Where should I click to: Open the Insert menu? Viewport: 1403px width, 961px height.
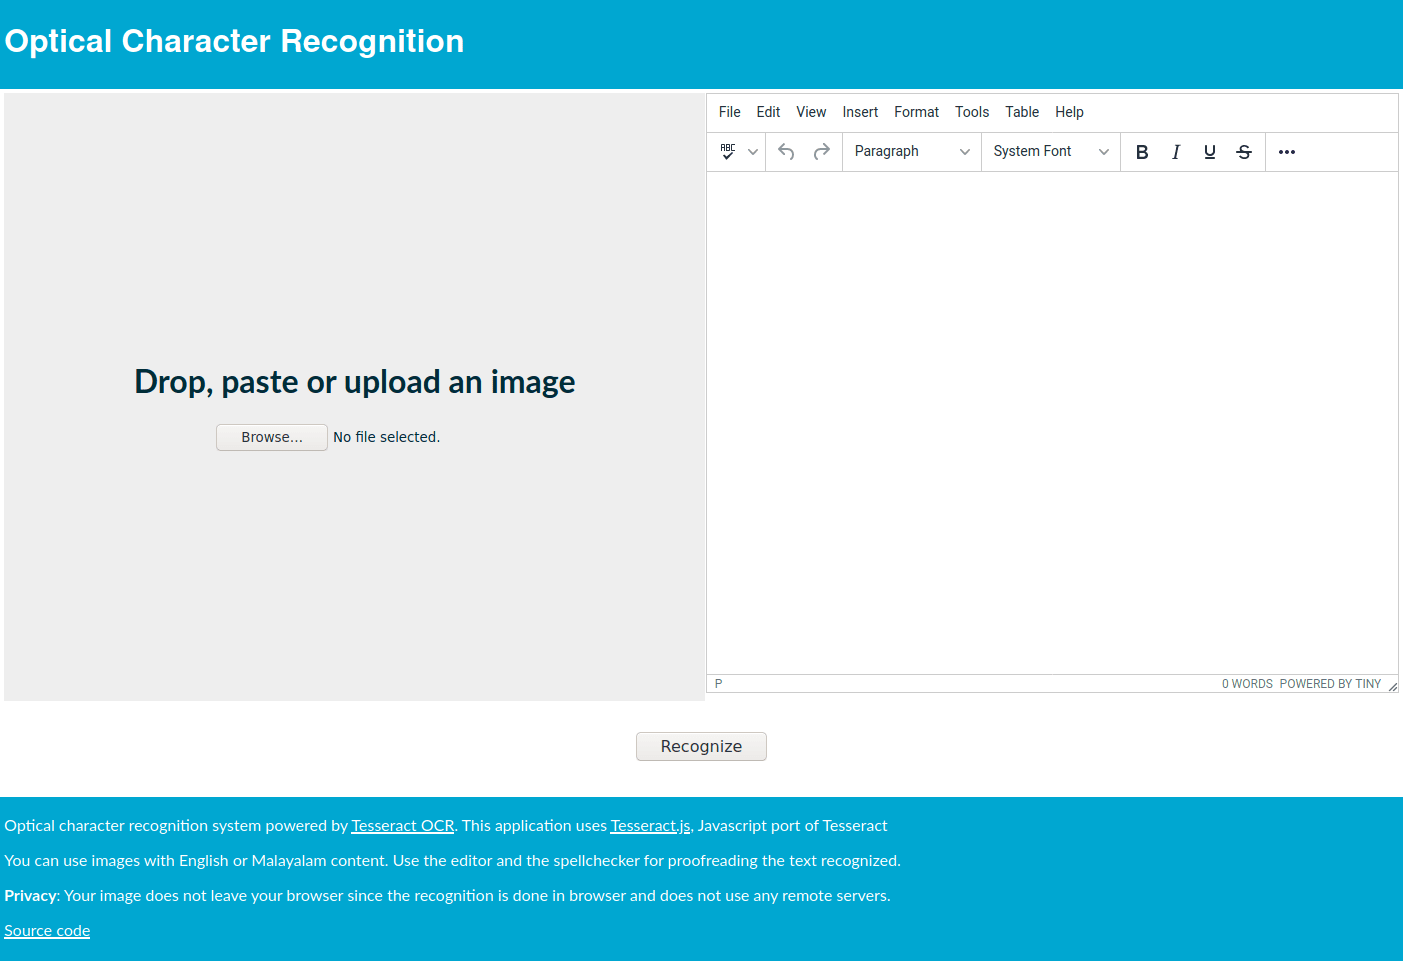click(x=860, y=112)
